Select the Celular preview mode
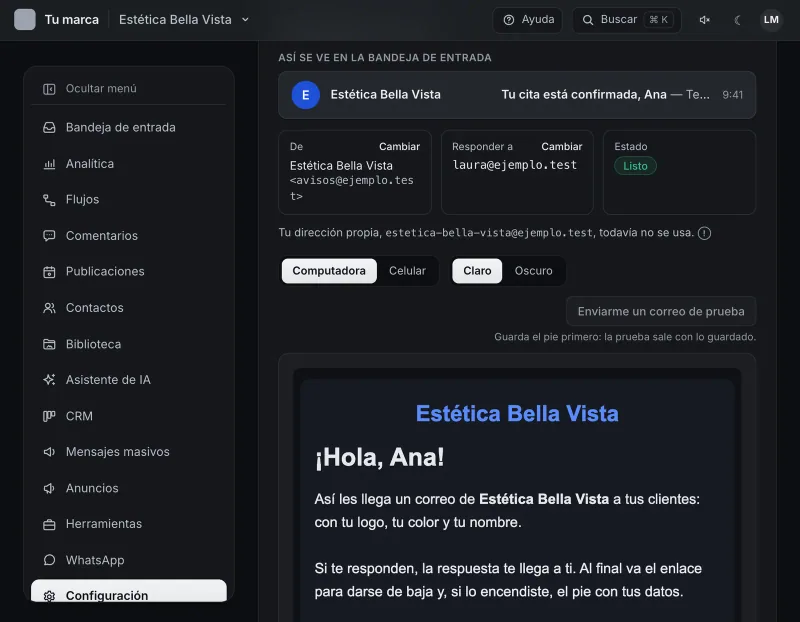The image size is (800, 622). (x=407, y=271)
